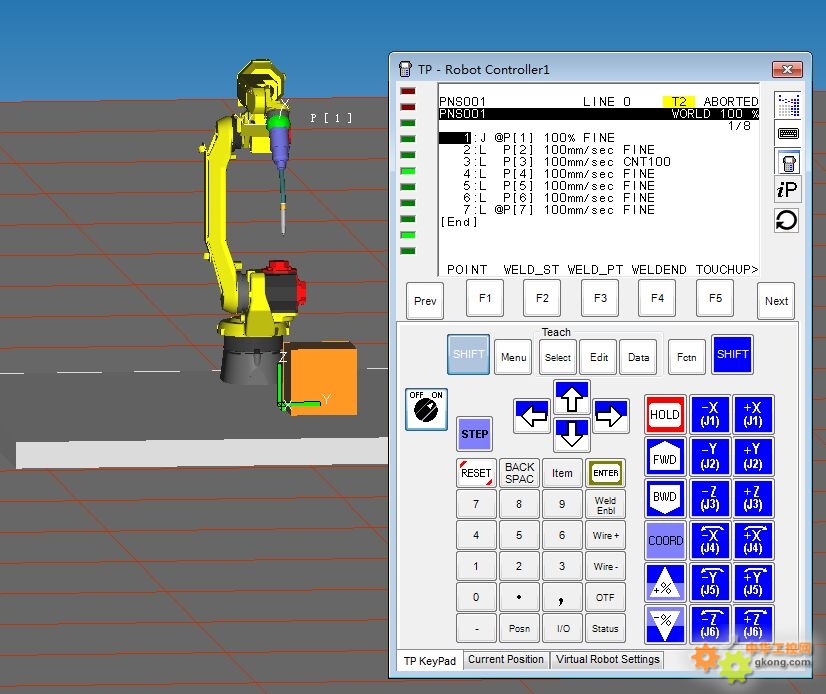The image size is (826, 694).
Task: Click the F2 function key
Action: (x=542, y=298)
